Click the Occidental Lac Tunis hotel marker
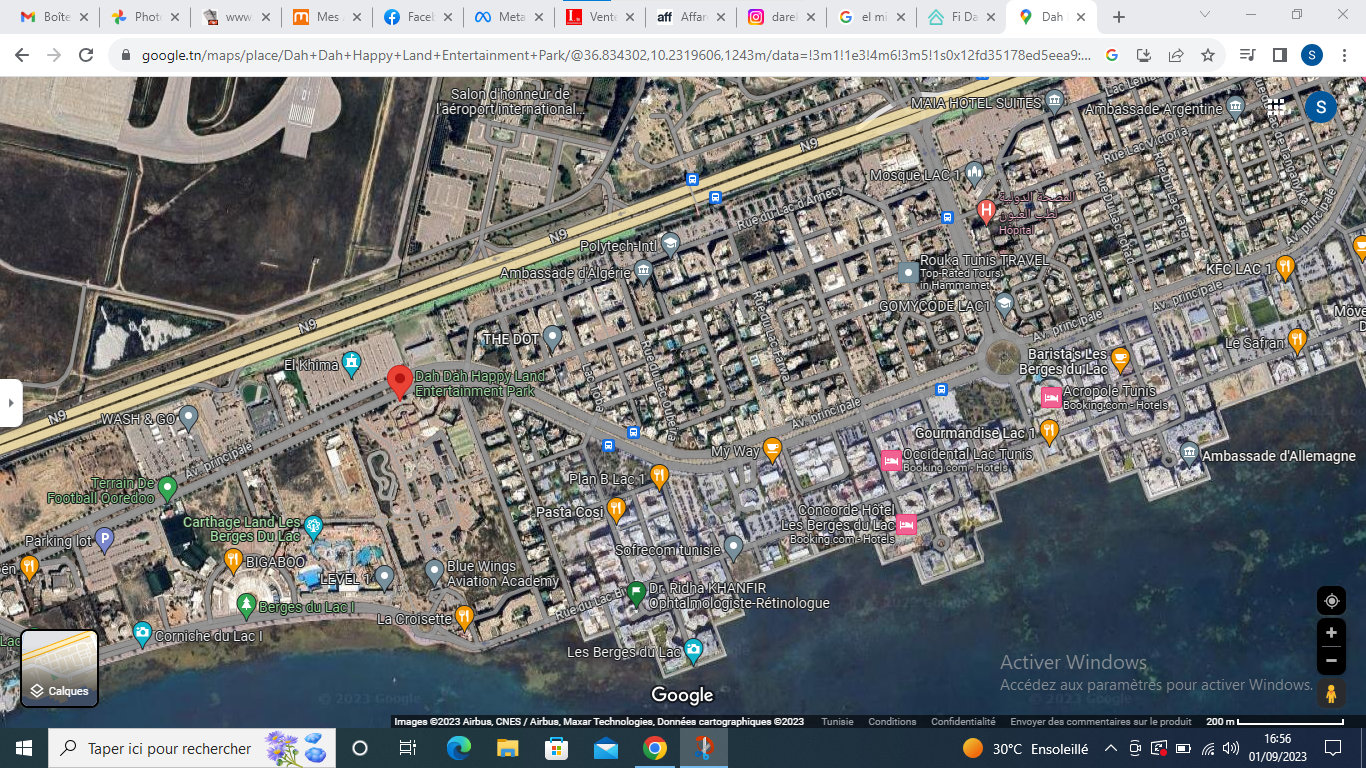The width and height of the screenshot is (1366, 768). (891, 460)
